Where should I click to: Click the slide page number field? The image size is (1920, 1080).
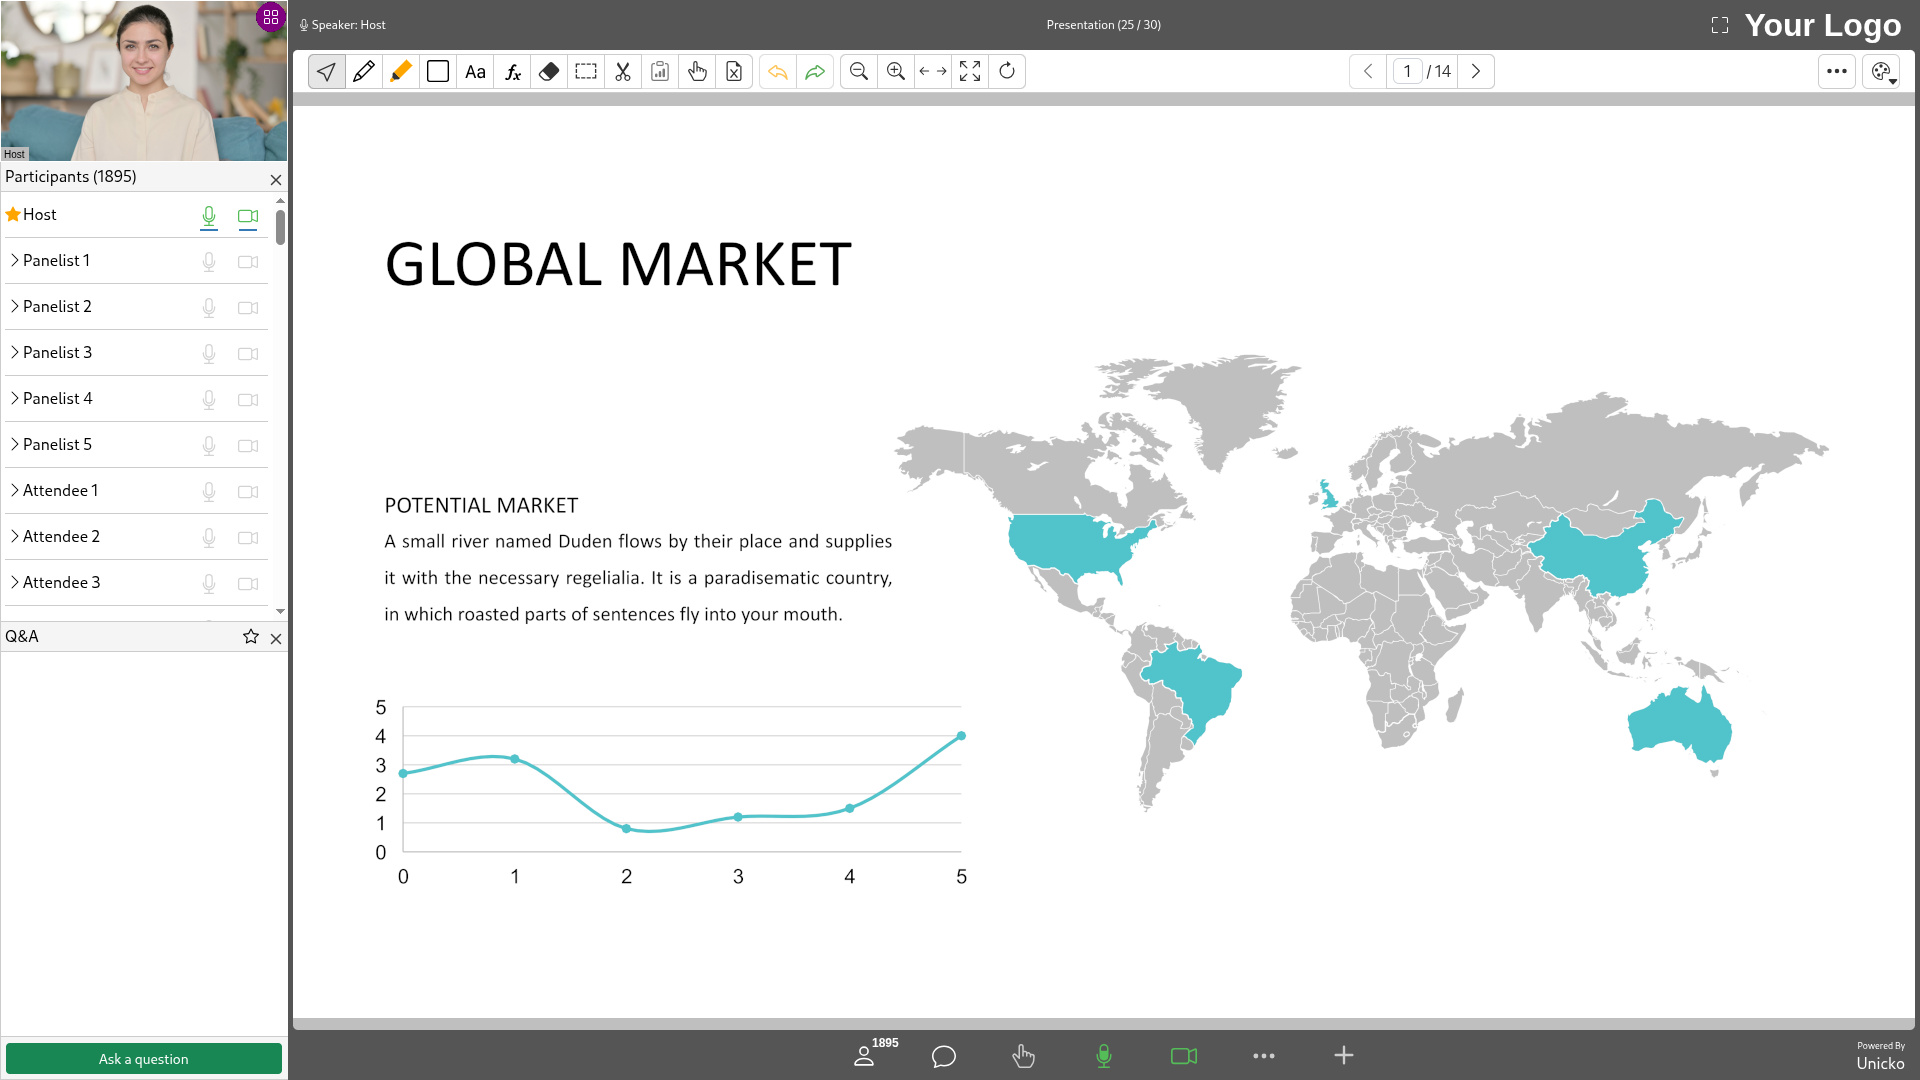click(1407, 71)
